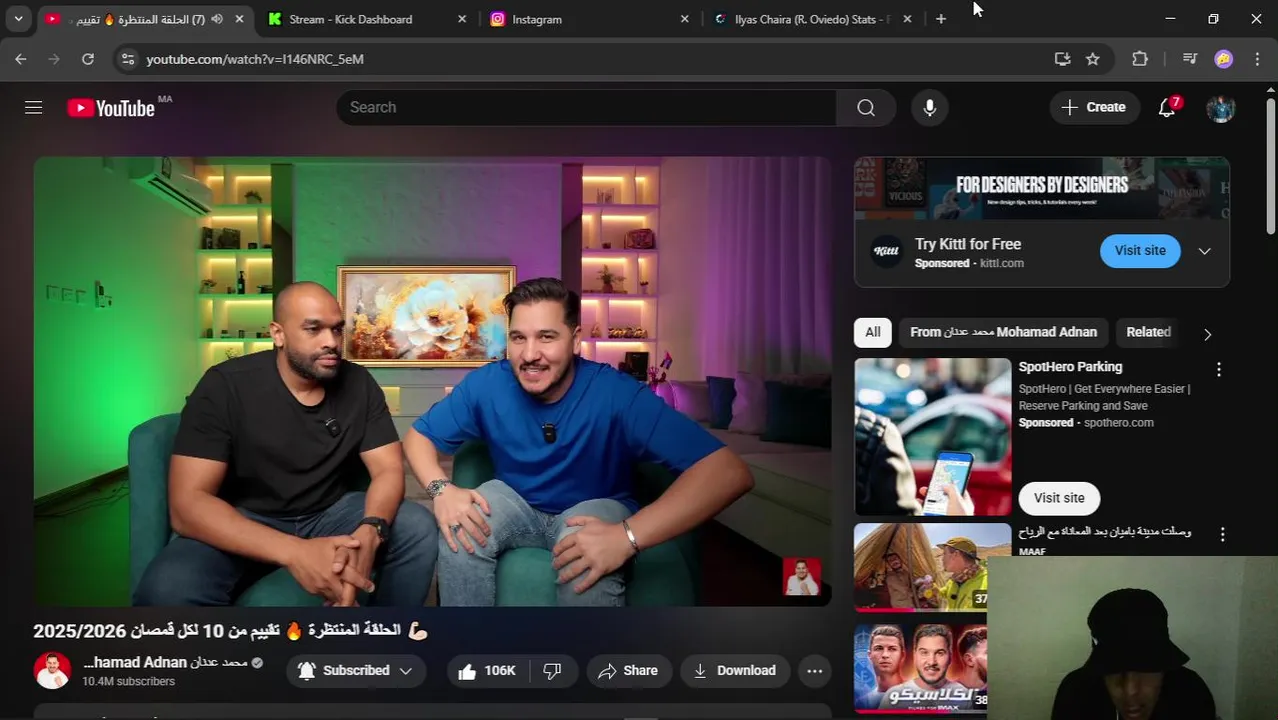The image size is (1278, 720).
Task: Download the video
Action: click(734, 671)
